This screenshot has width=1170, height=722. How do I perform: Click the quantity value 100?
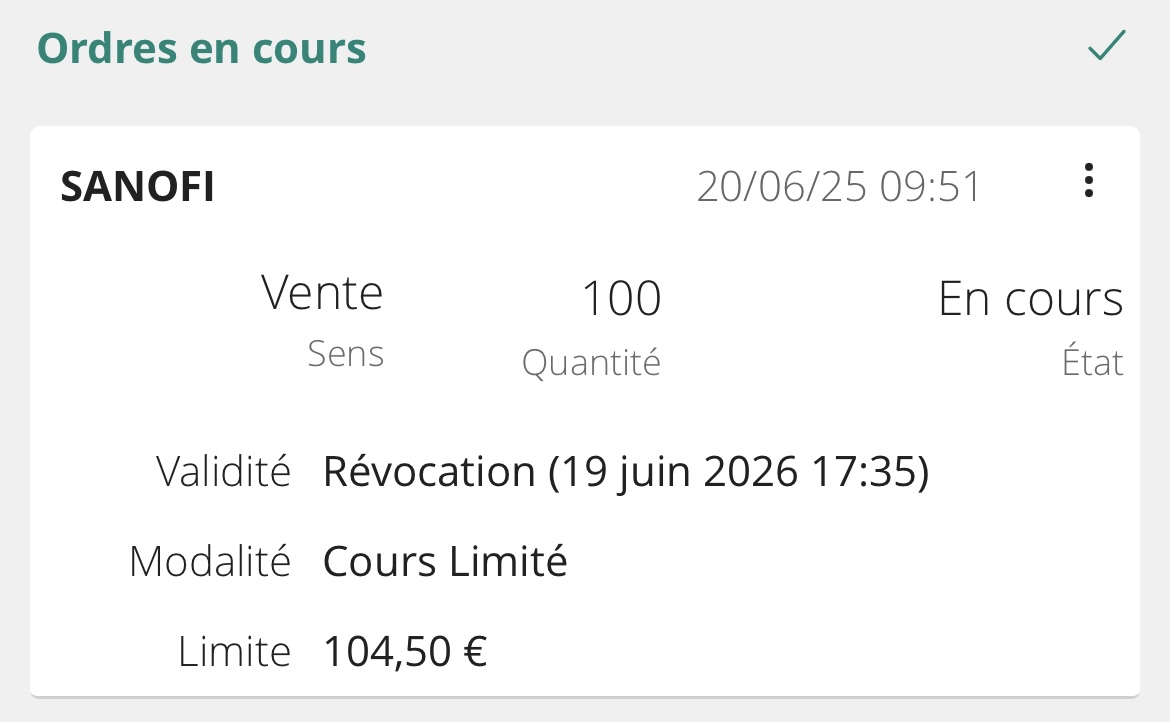click(x=622, y=298)
